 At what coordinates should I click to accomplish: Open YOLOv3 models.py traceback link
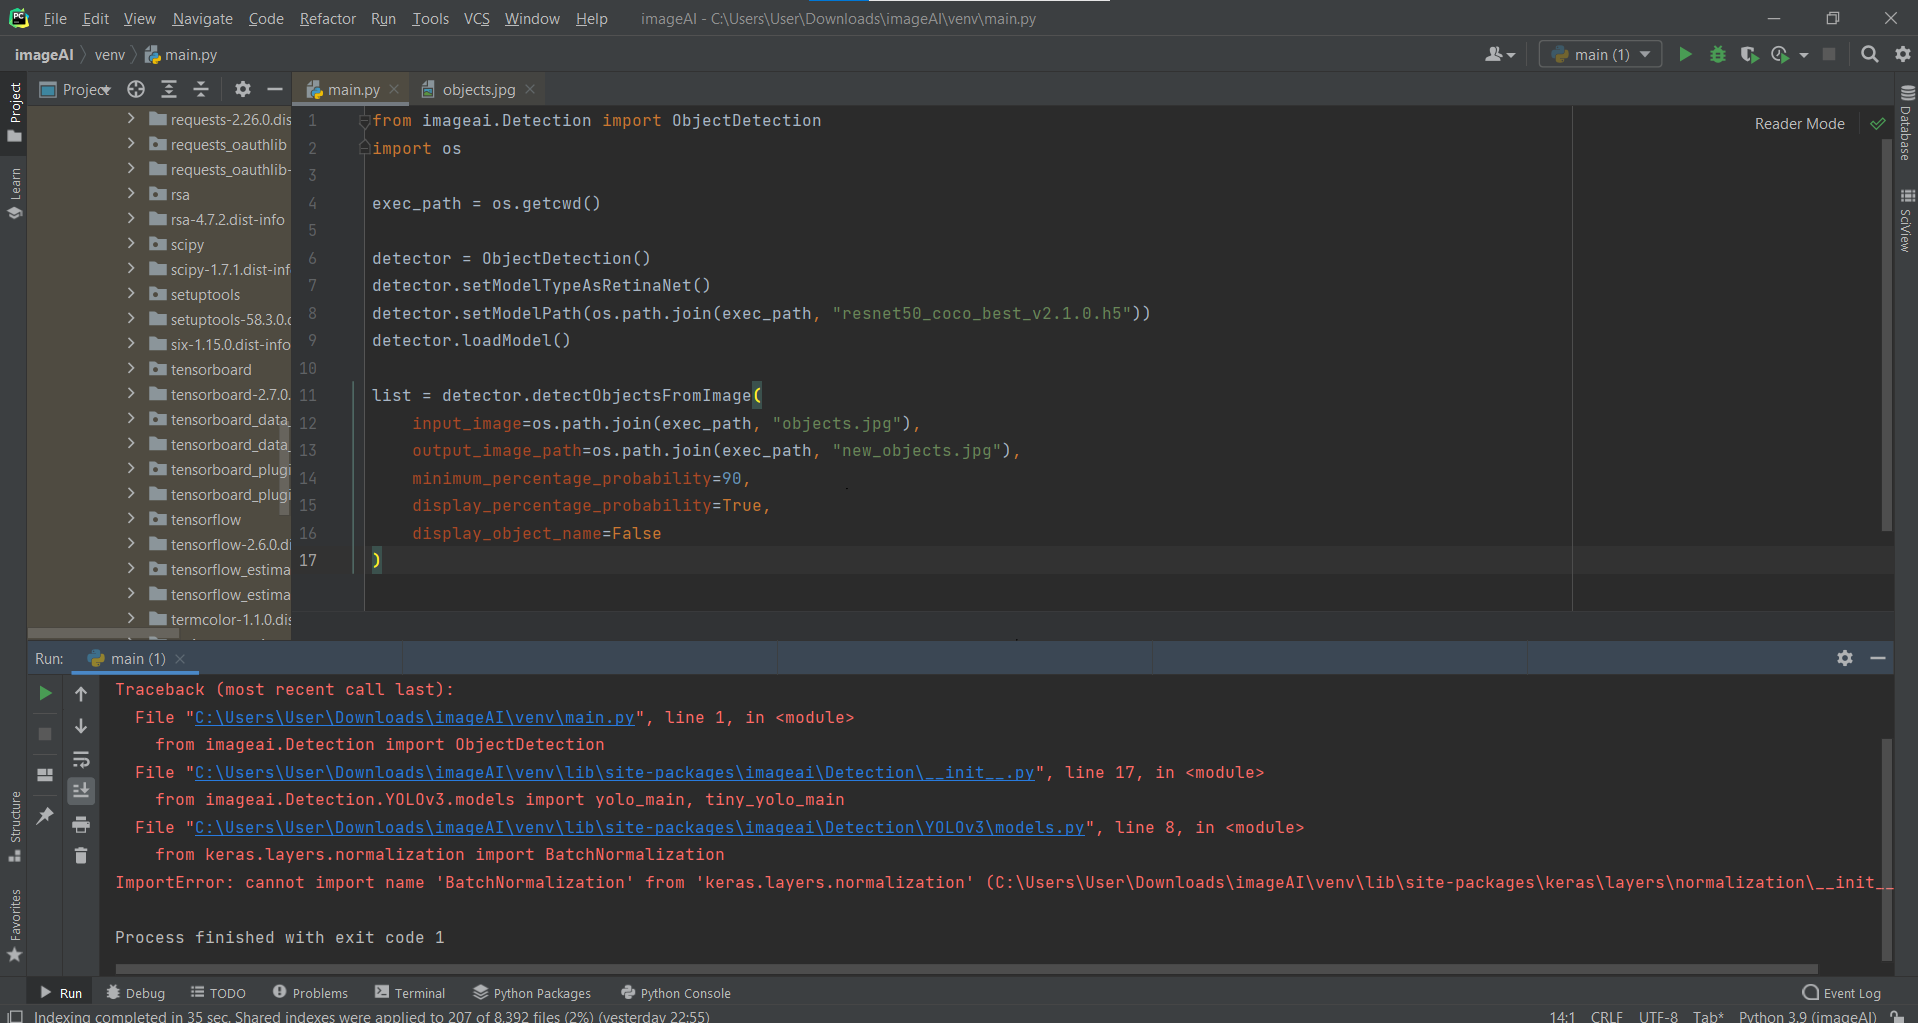coord(639,827)
